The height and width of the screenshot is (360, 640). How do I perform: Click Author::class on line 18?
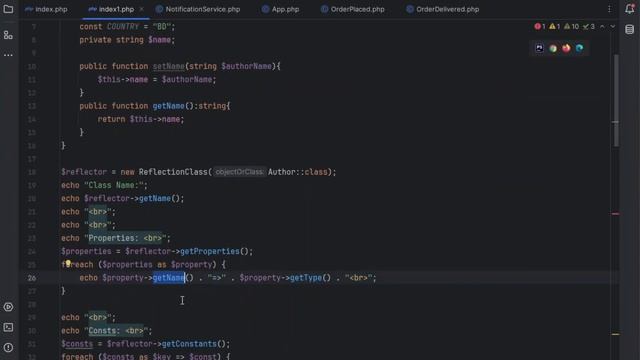point(298,172)
